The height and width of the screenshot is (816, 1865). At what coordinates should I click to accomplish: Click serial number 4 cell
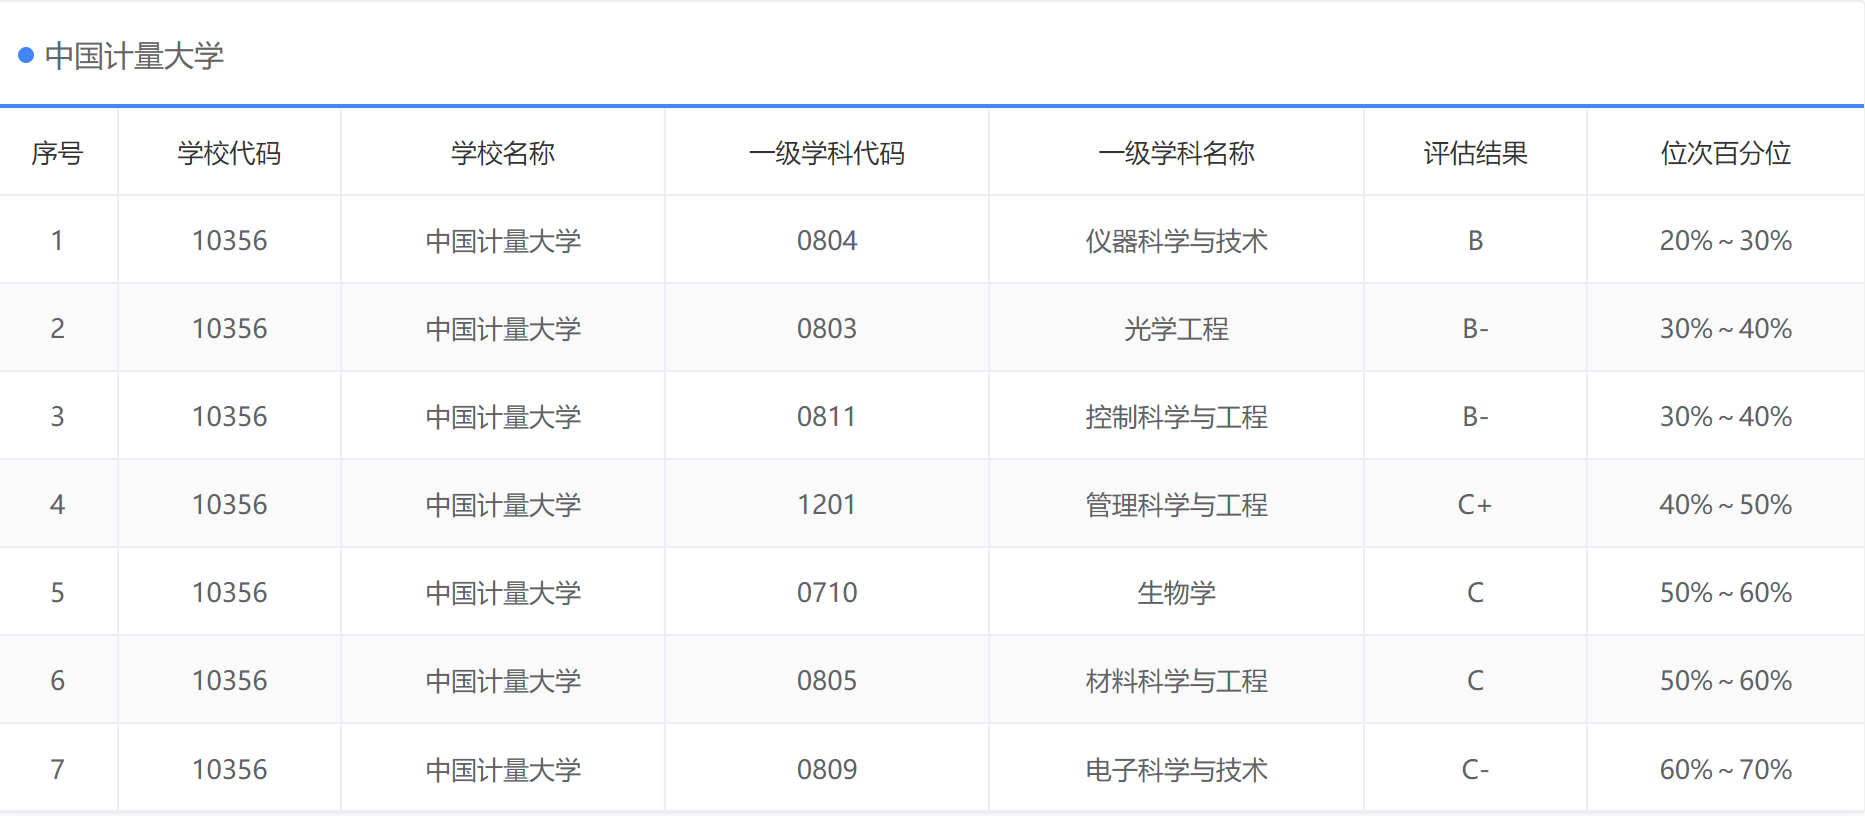point(58,505)
